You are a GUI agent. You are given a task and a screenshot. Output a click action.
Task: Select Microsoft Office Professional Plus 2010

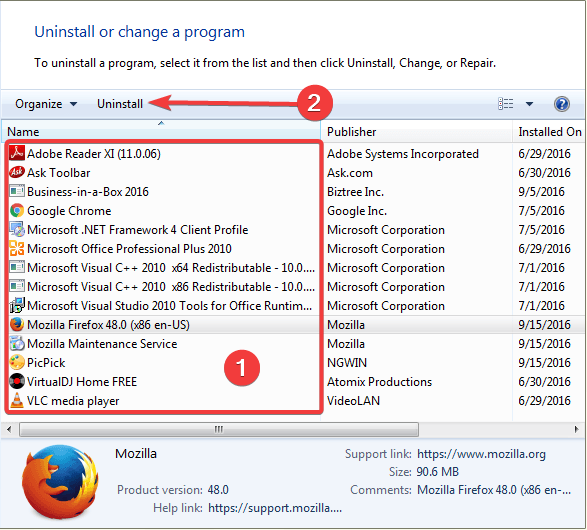tap(129, 249)
